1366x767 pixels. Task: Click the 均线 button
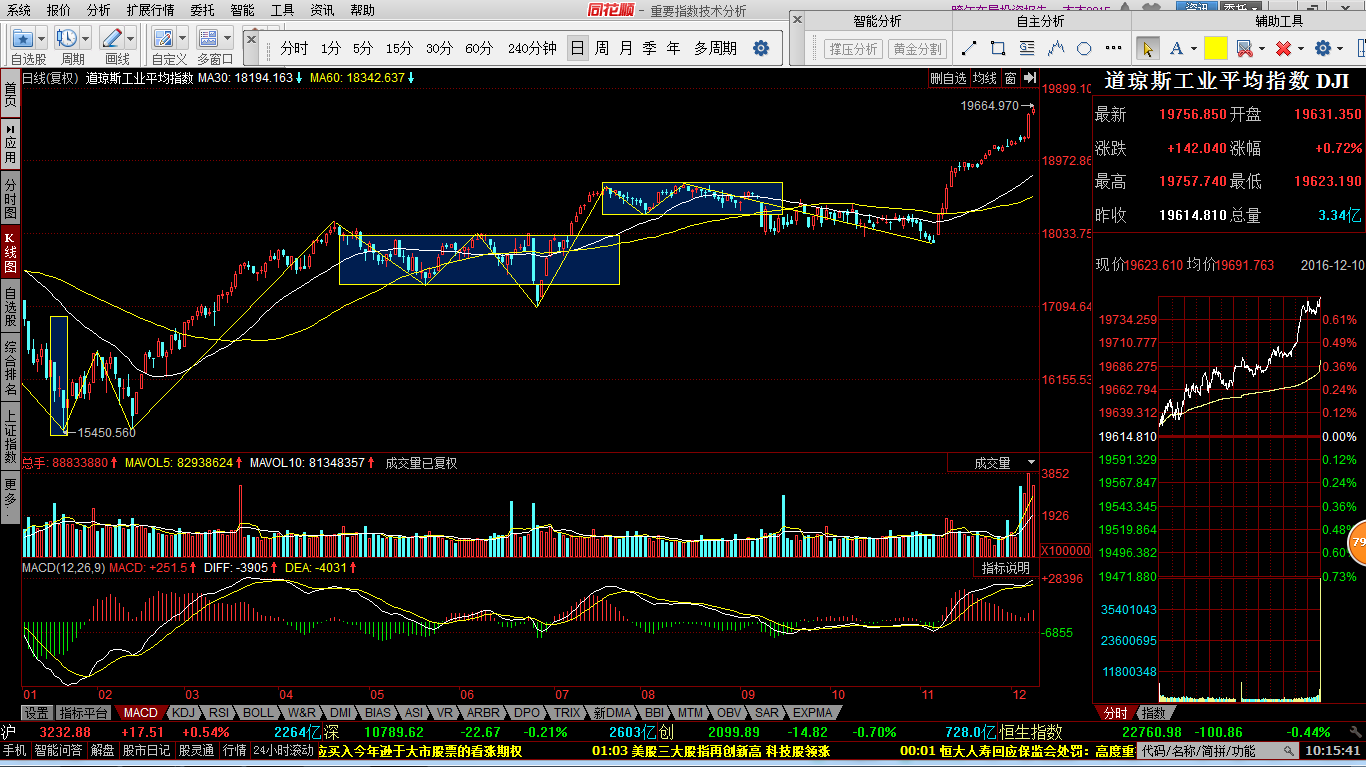click(985, 78)
